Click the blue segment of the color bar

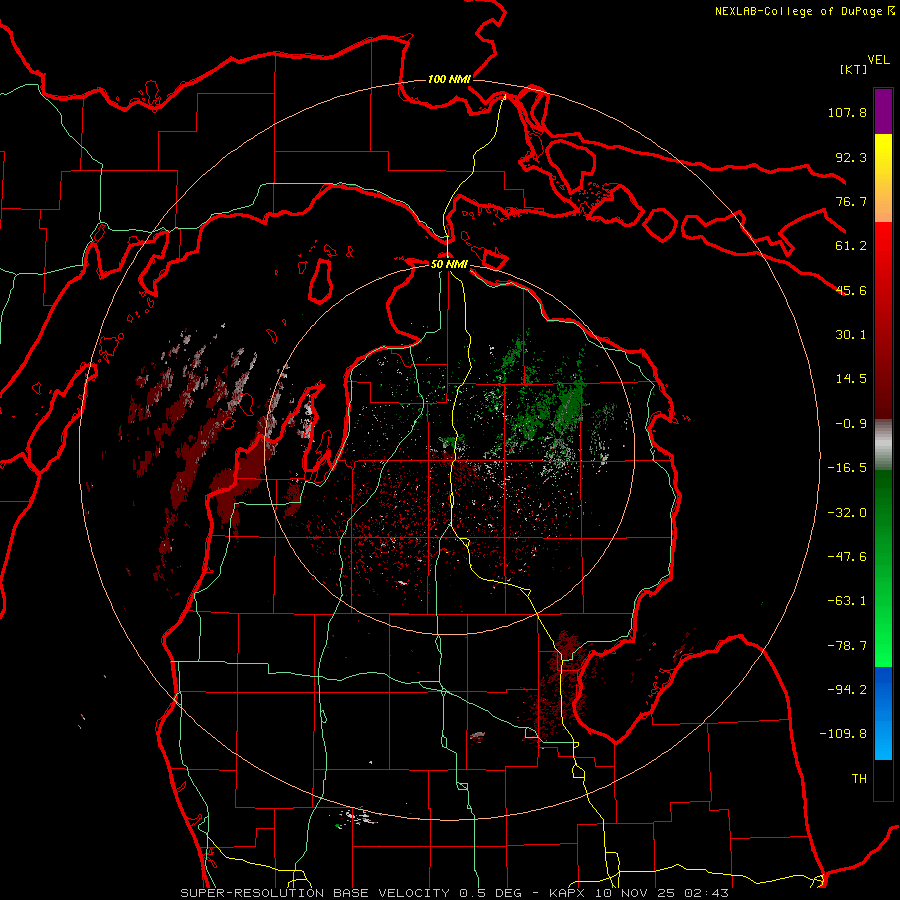tap(883, 713)
